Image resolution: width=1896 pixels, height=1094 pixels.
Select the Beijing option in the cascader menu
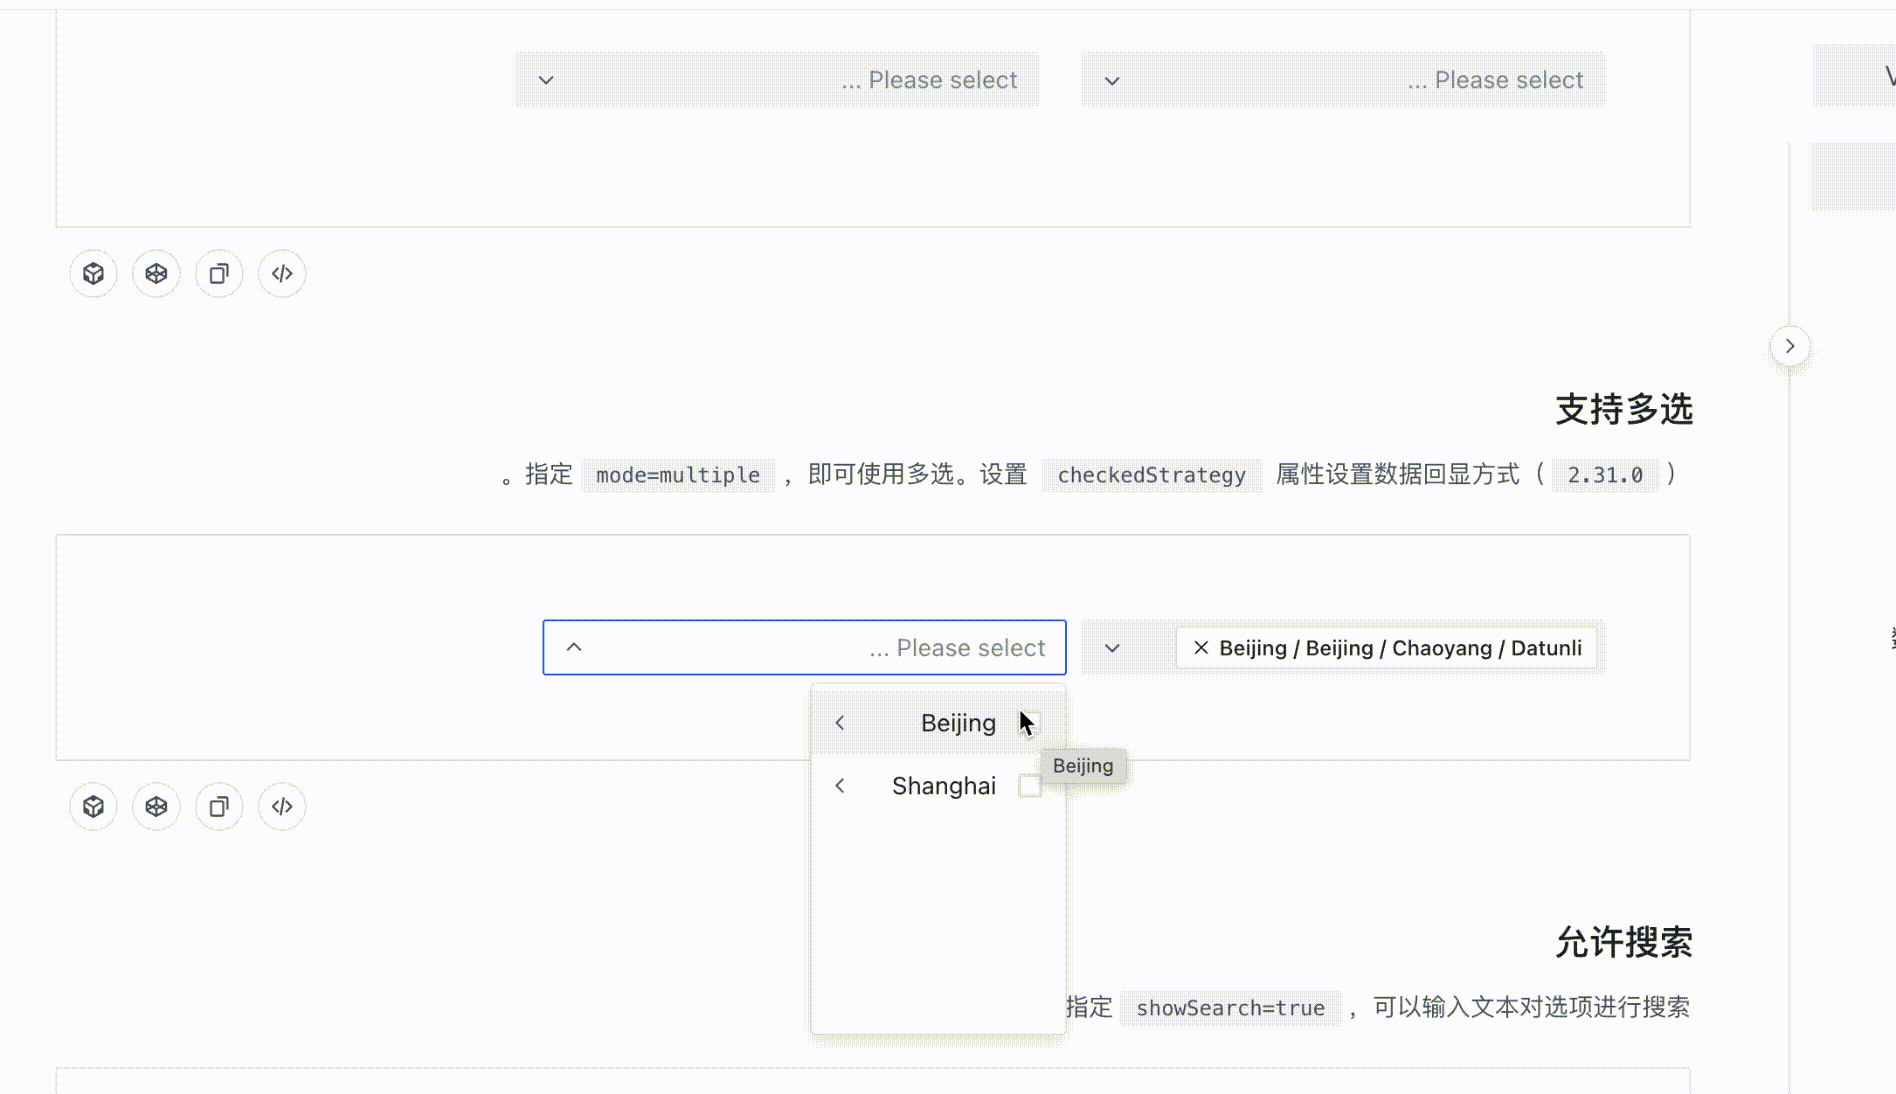point(957,722)
